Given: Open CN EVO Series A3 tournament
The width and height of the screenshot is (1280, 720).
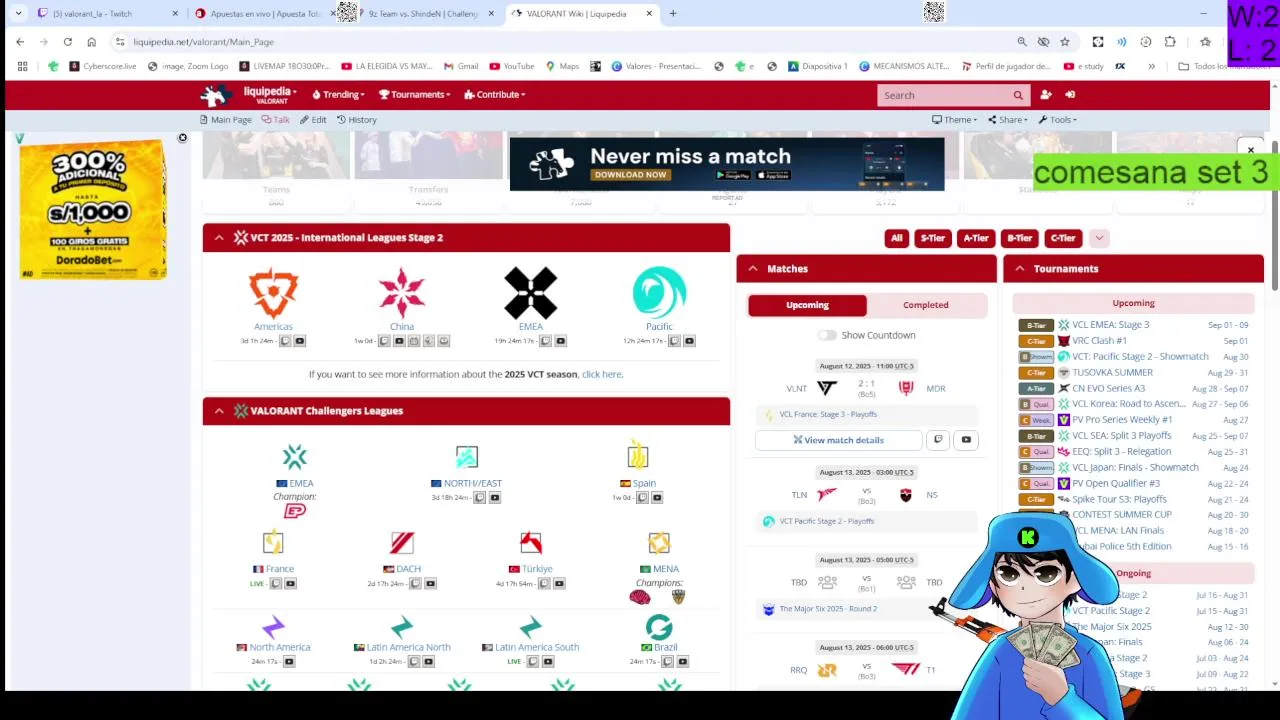Looking at the screenshot, I should coord(1108,388).
